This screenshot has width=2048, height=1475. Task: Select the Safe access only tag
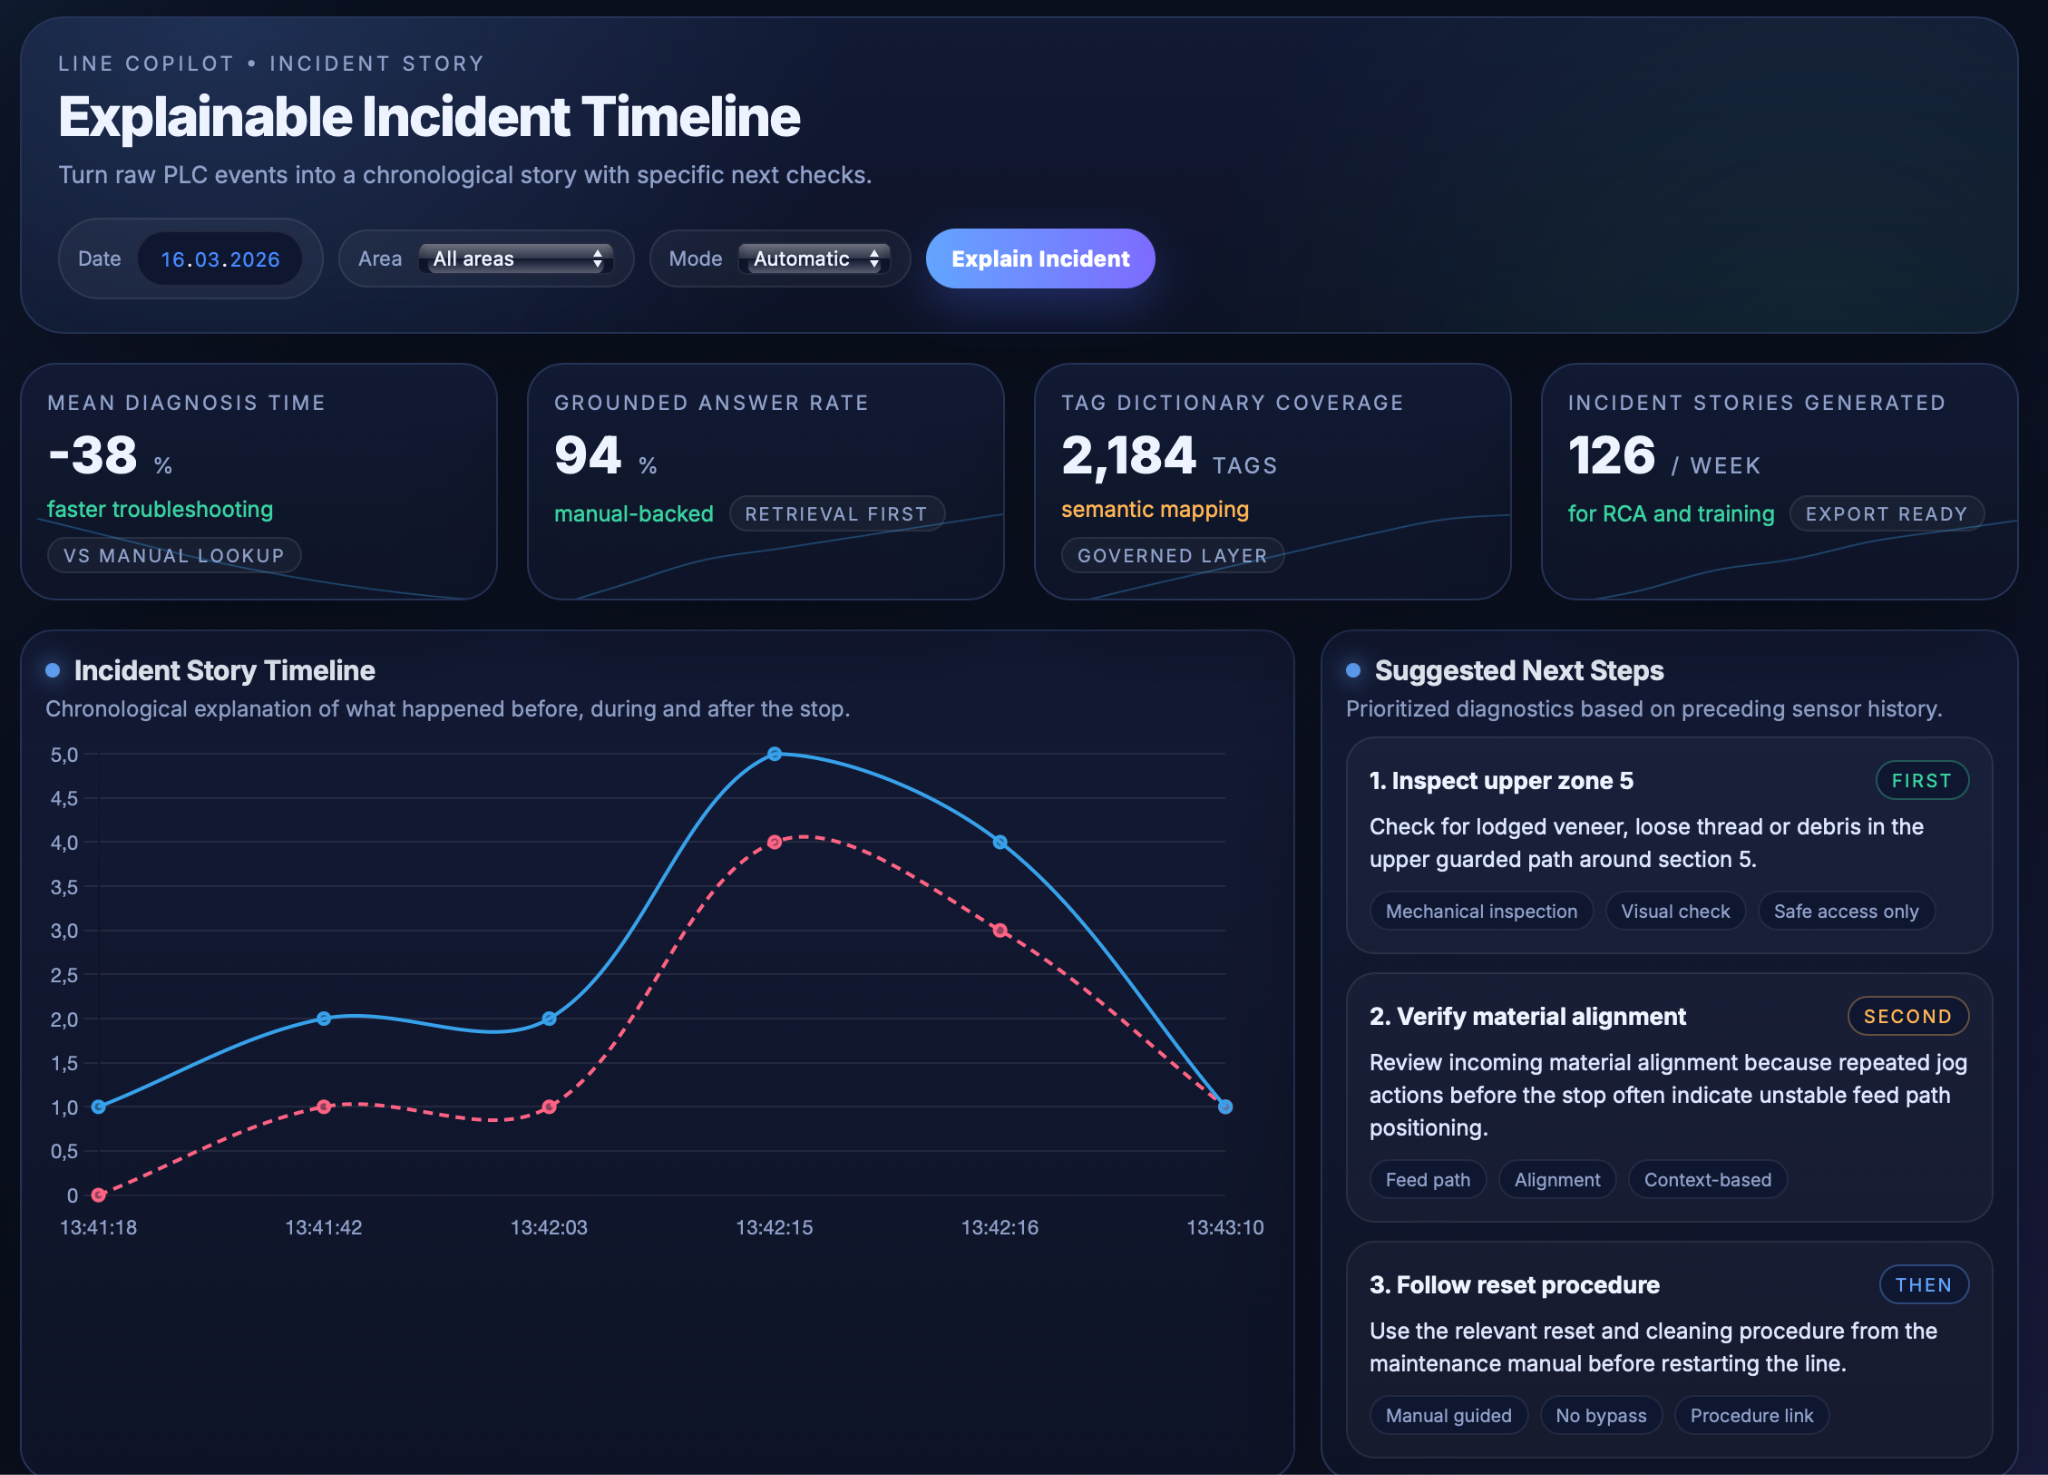[x=1845, y=912]
